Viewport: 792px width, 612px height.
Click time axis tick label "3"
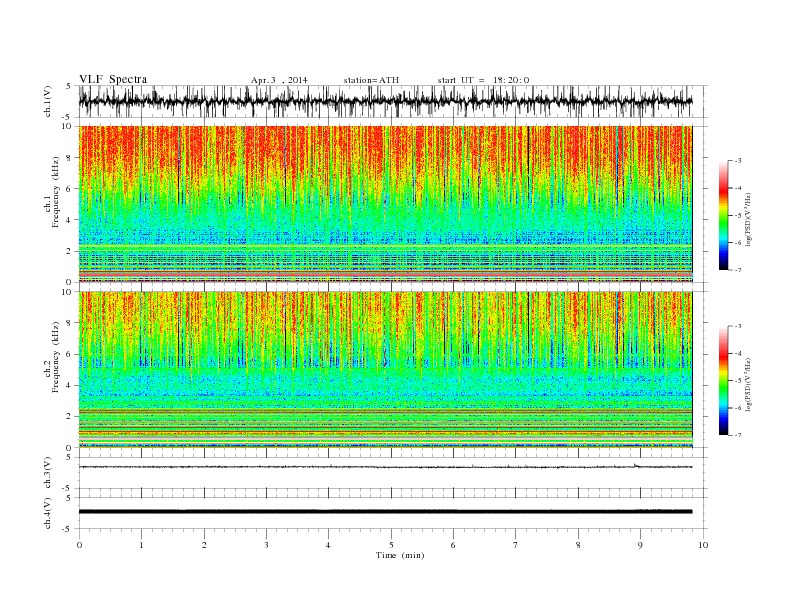[266, 545]
